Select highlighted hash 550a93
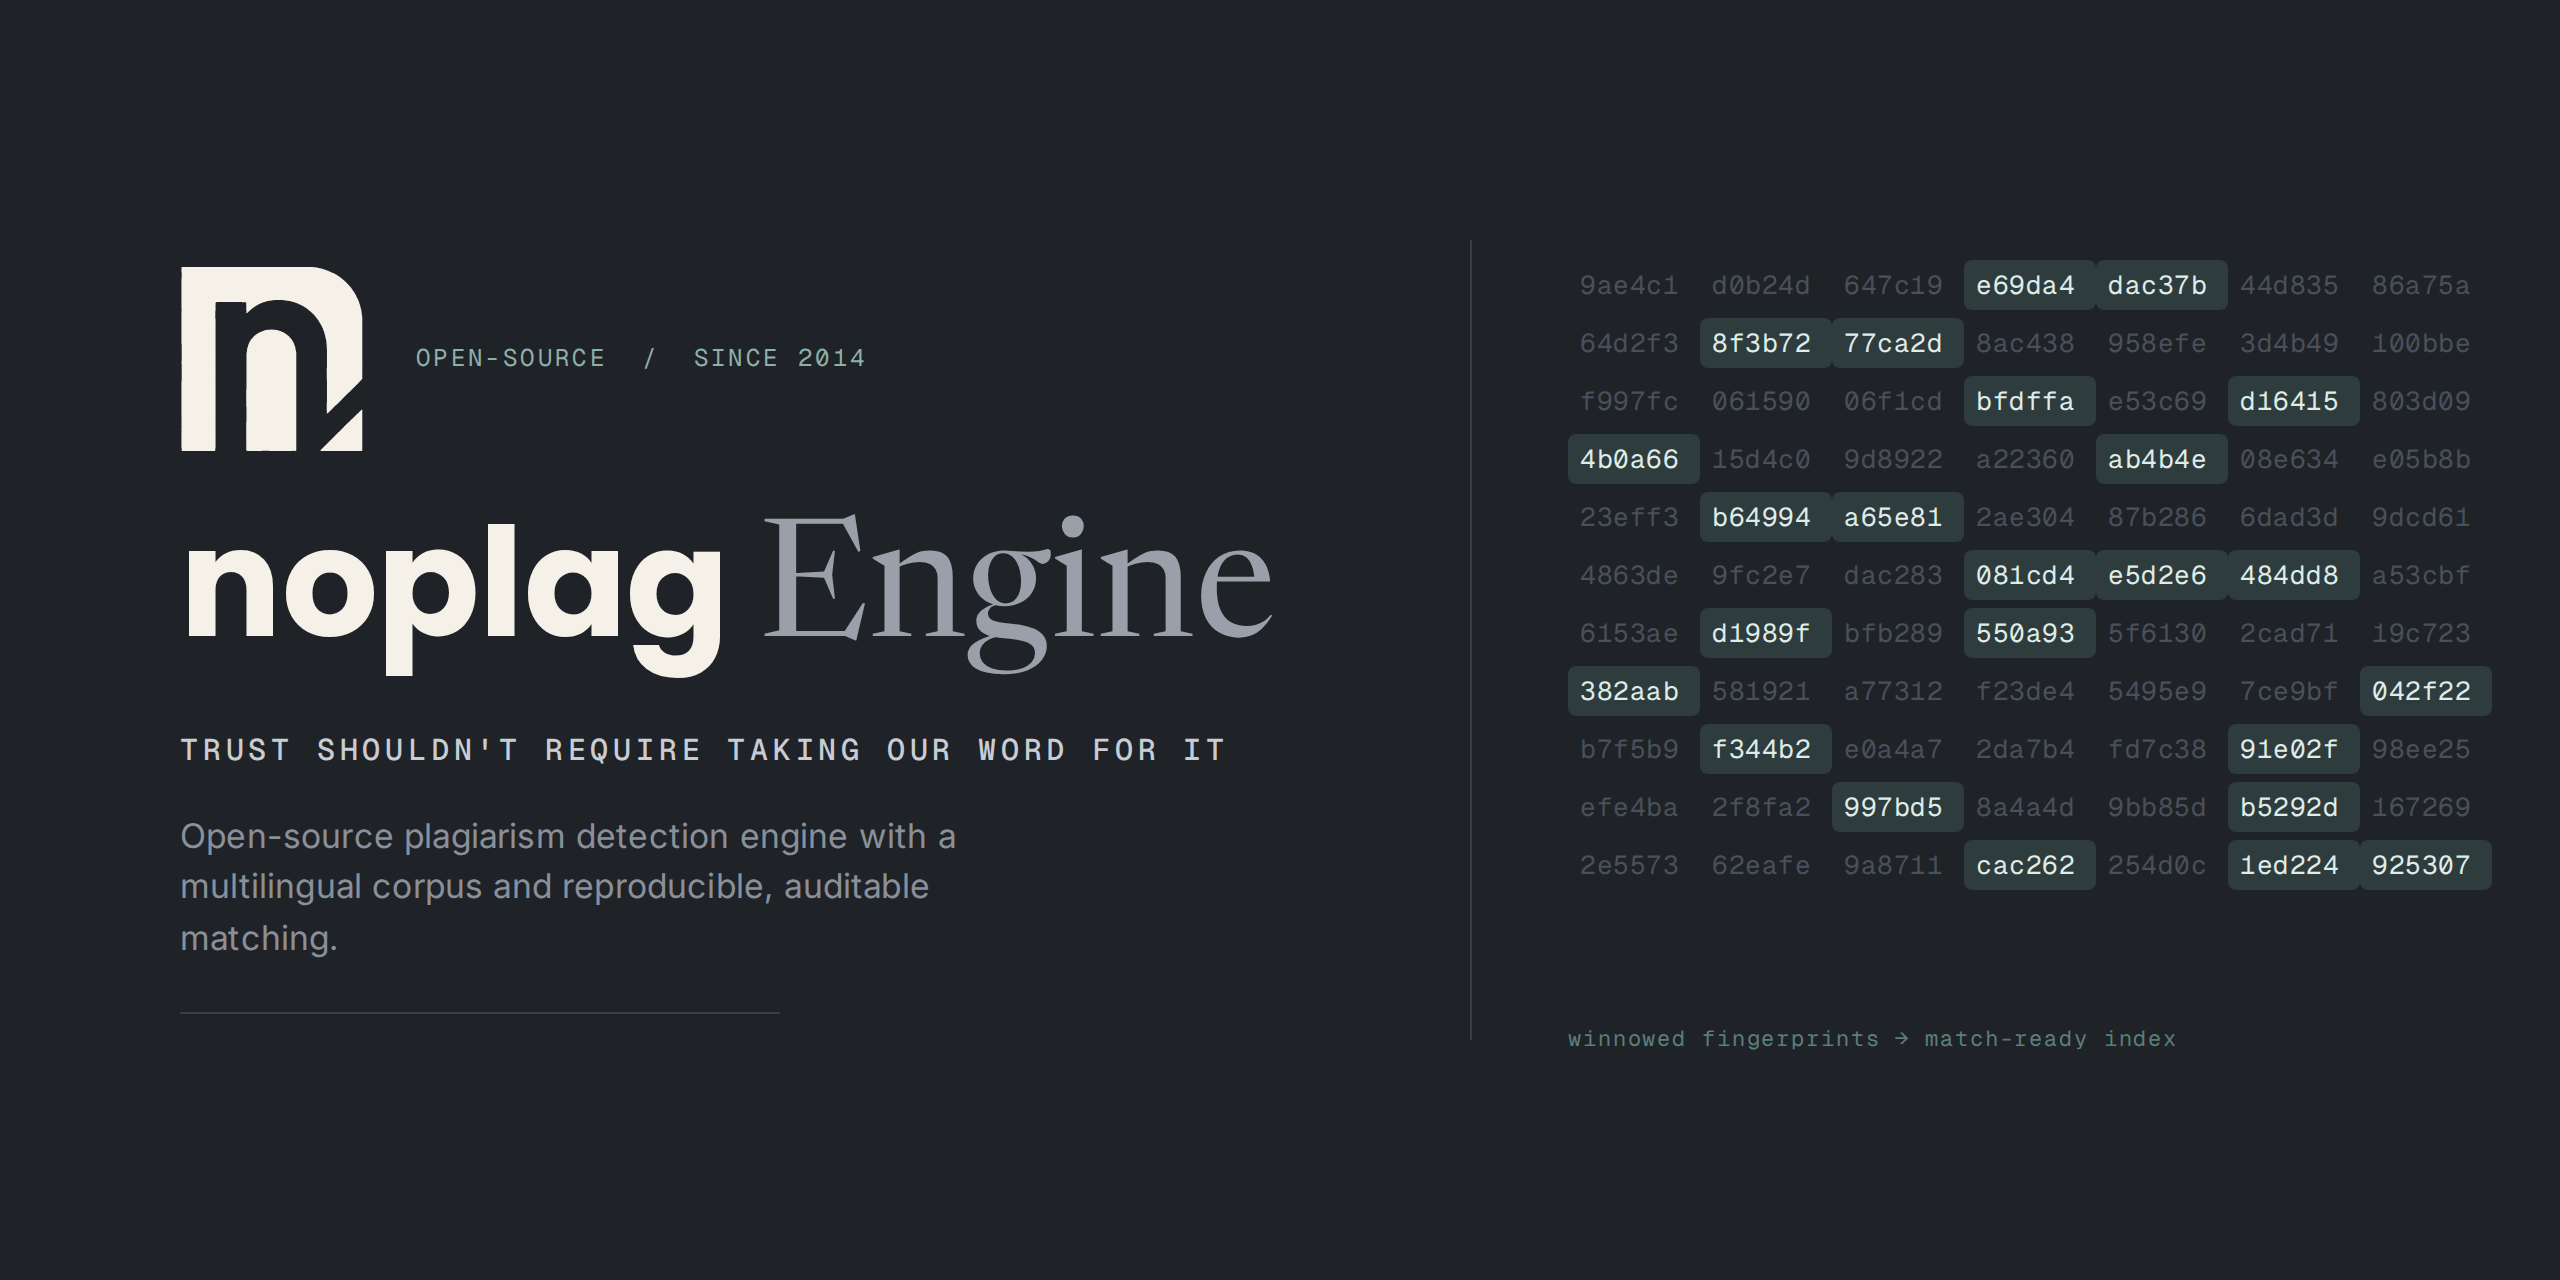 coord(2030,633)
